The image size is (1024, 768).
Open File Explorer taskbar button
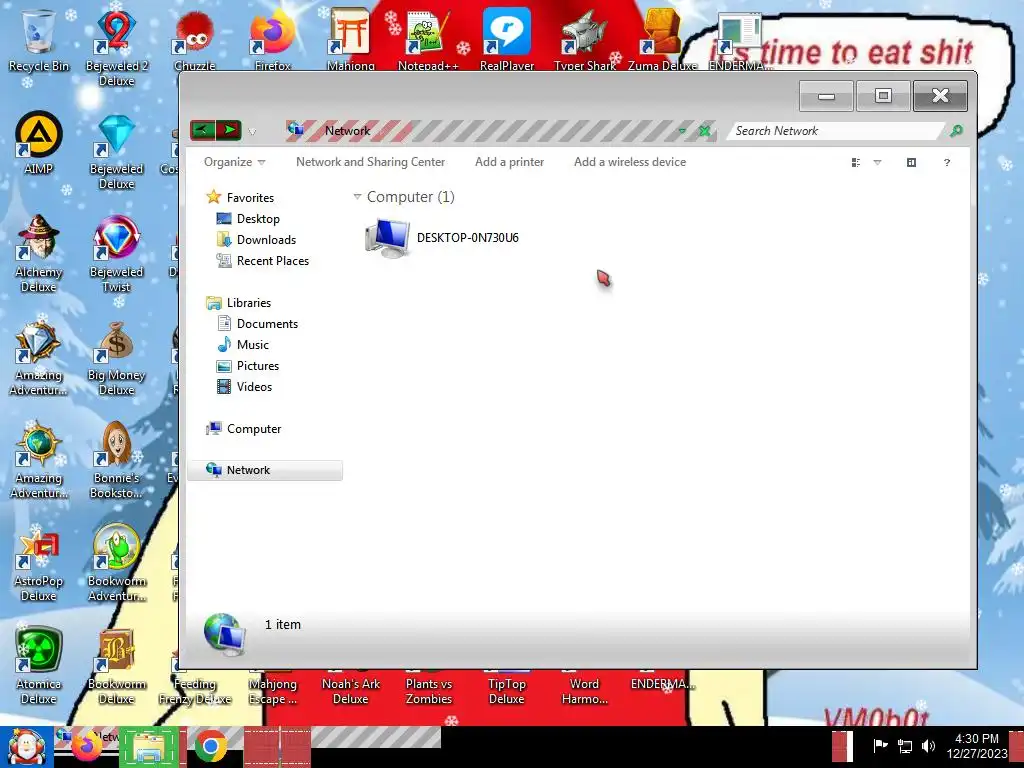149,746
